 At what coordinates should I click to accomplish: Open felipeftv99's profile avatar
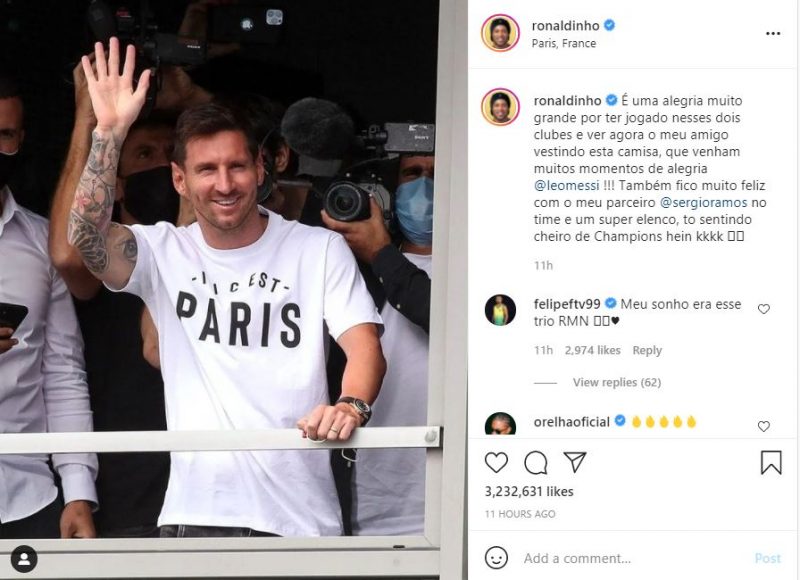coord(500,310)
